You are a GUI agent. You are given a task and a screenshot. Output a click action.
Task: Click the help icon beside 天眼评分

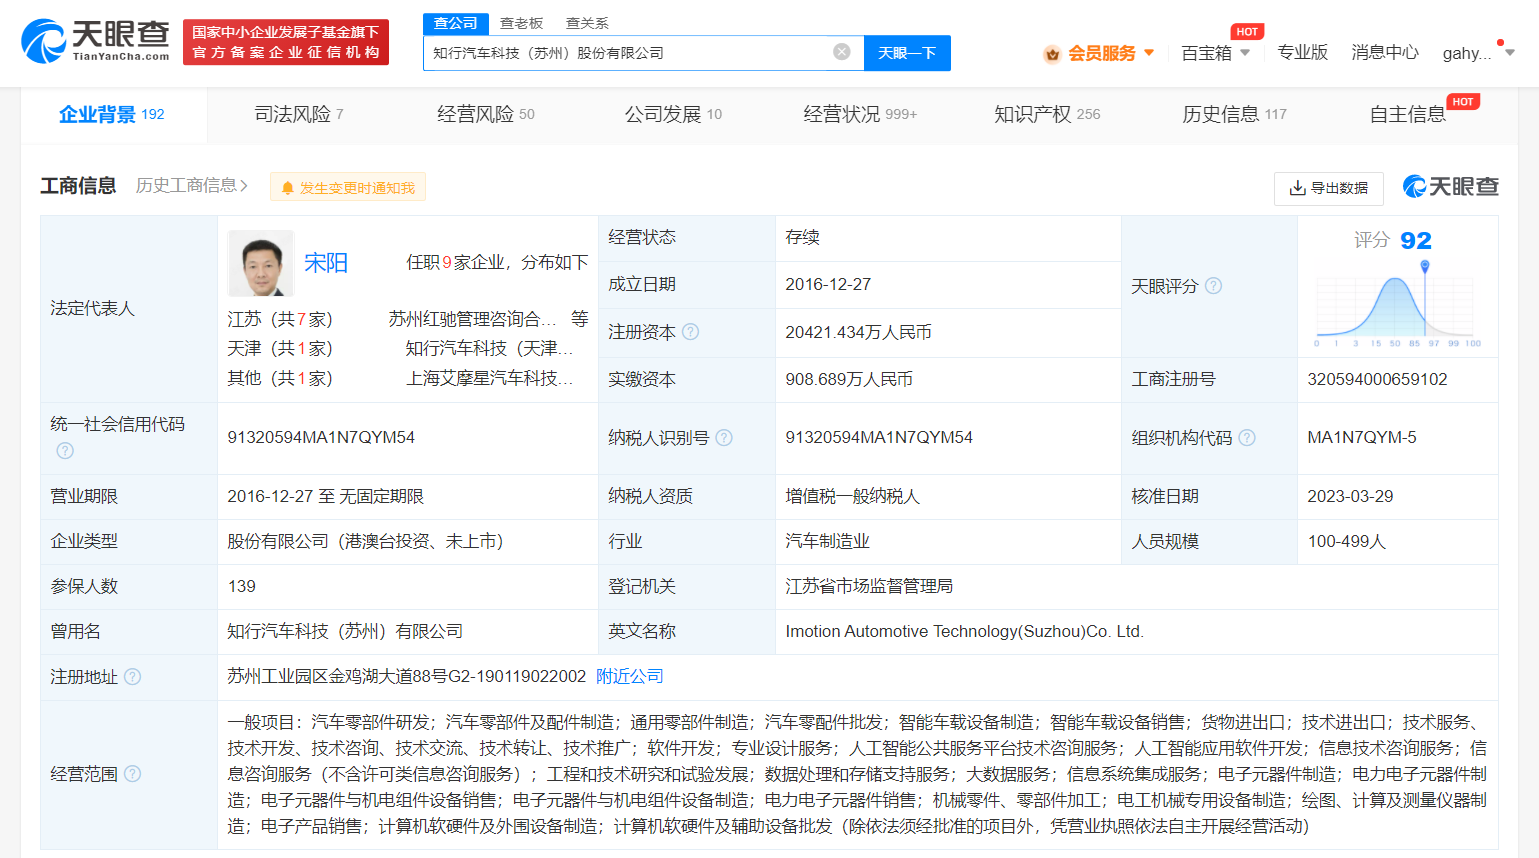(1213, 286)
